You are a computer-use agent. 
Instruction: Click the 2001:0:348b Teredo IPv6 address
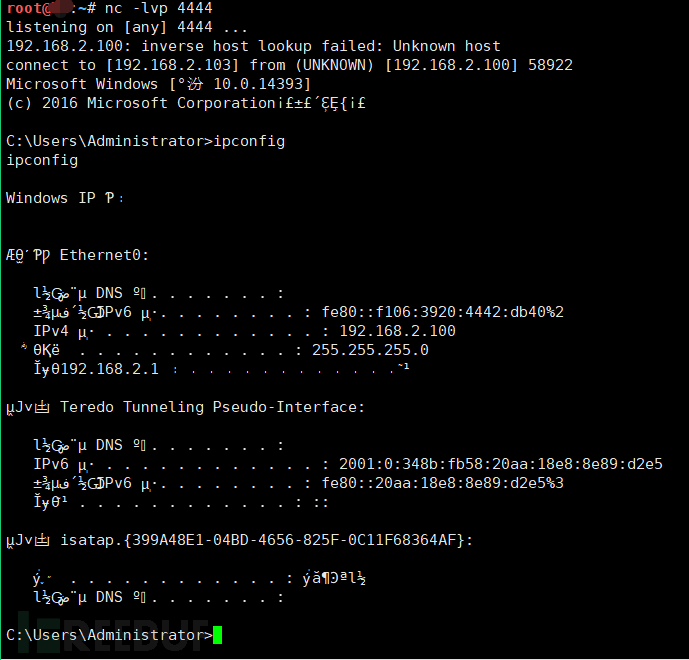tap(500, 464)
